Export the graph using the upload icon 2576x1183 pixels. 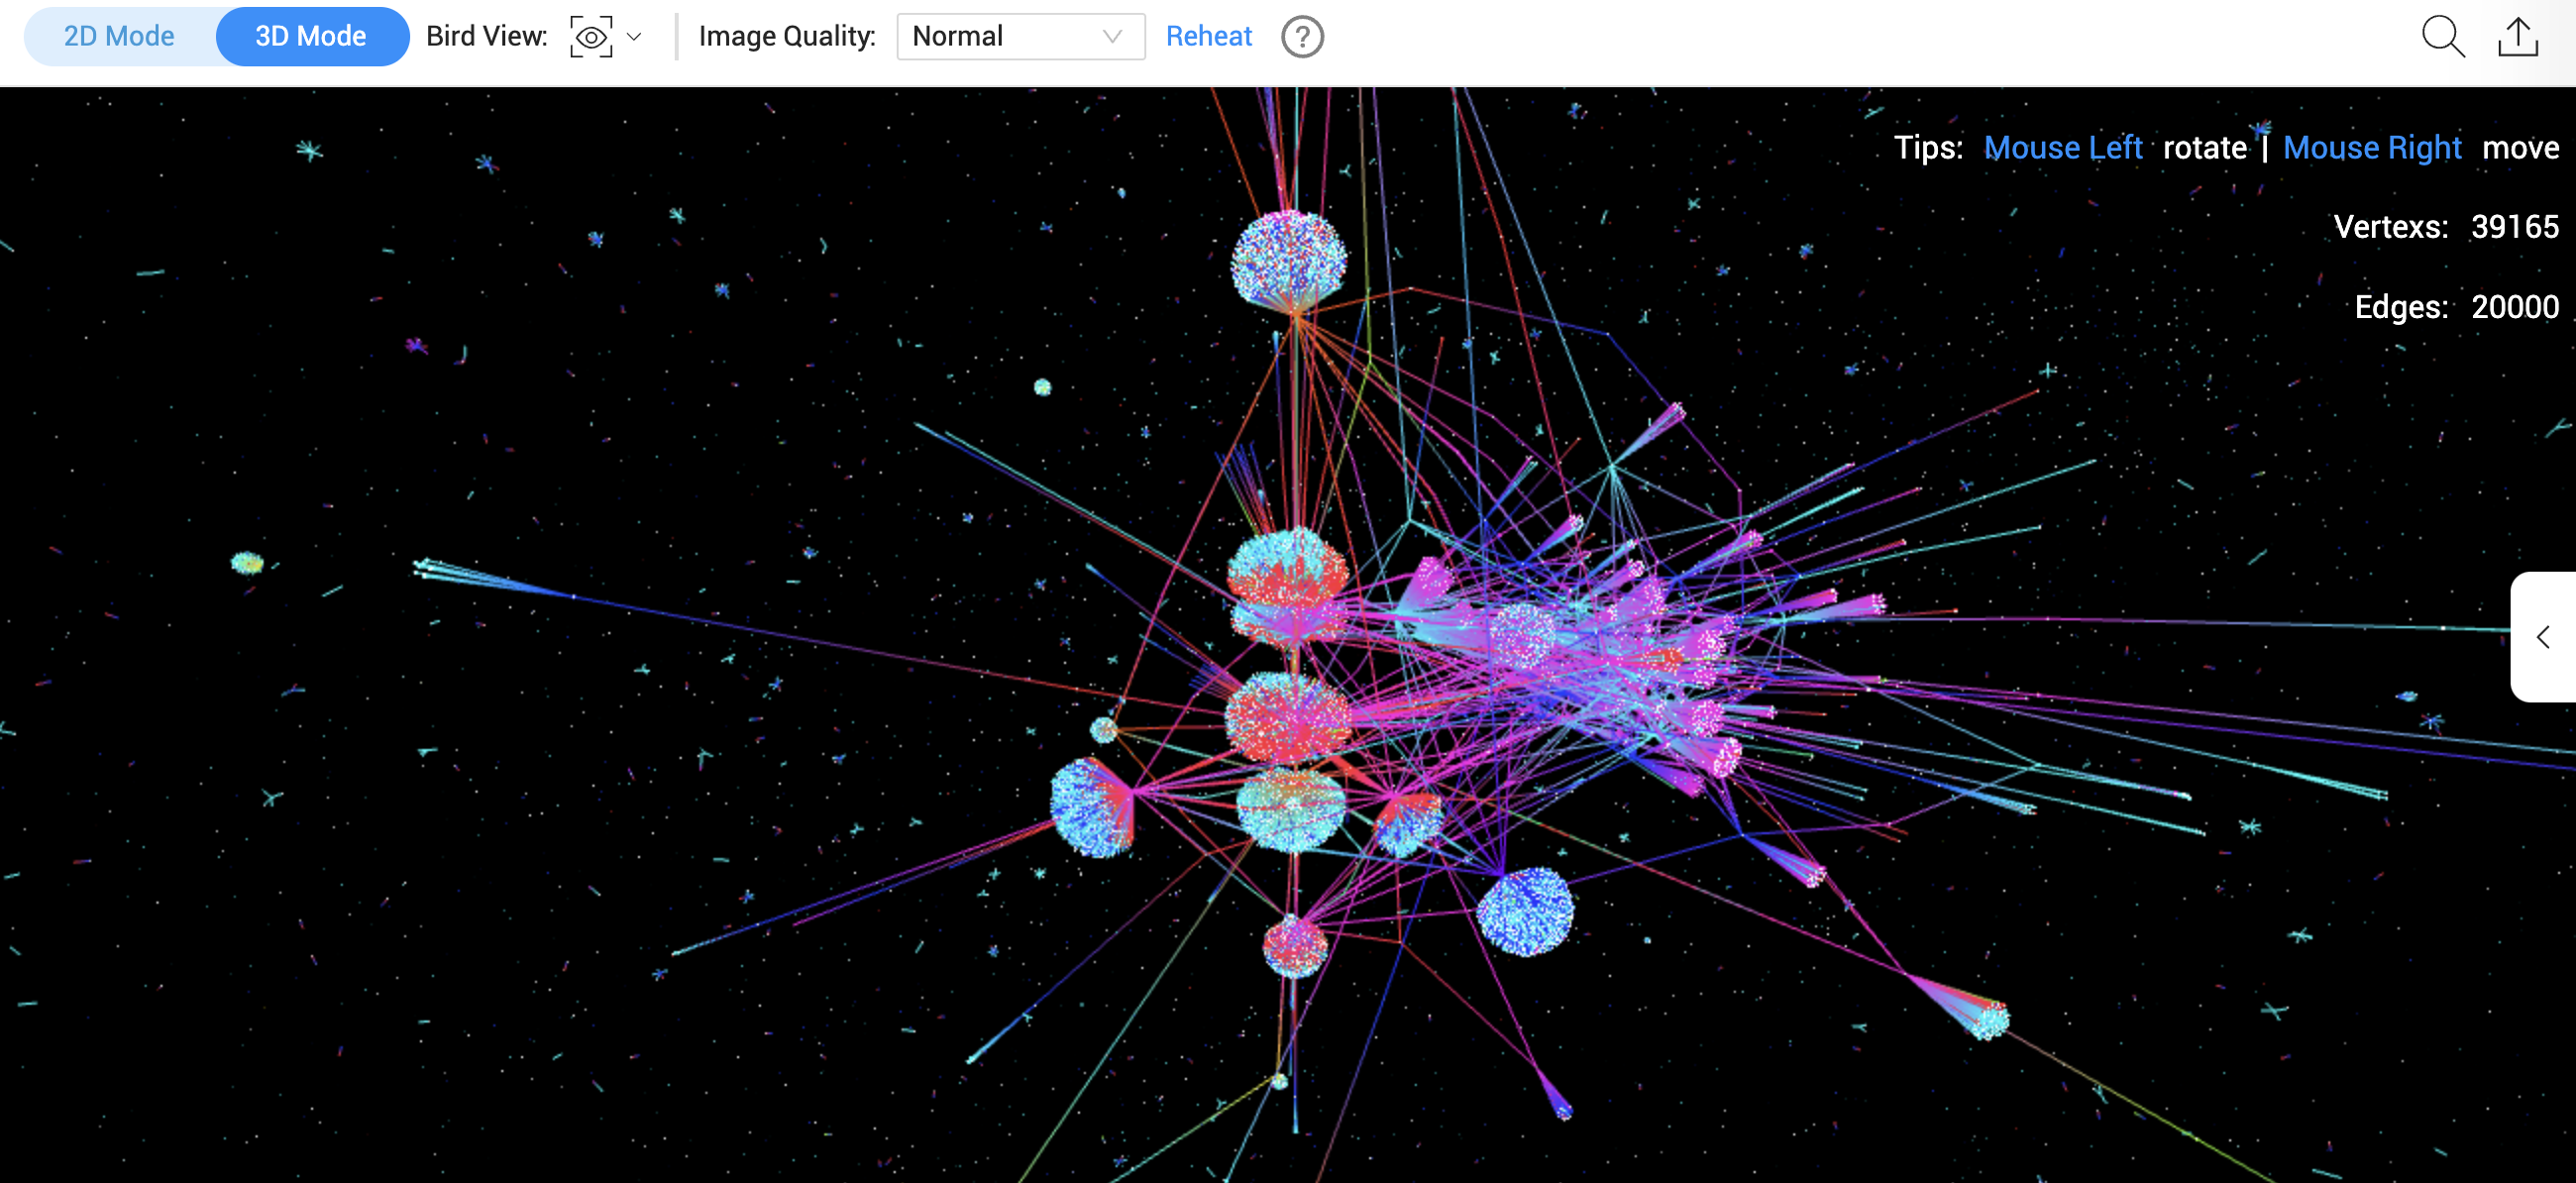pos(2519,36)
